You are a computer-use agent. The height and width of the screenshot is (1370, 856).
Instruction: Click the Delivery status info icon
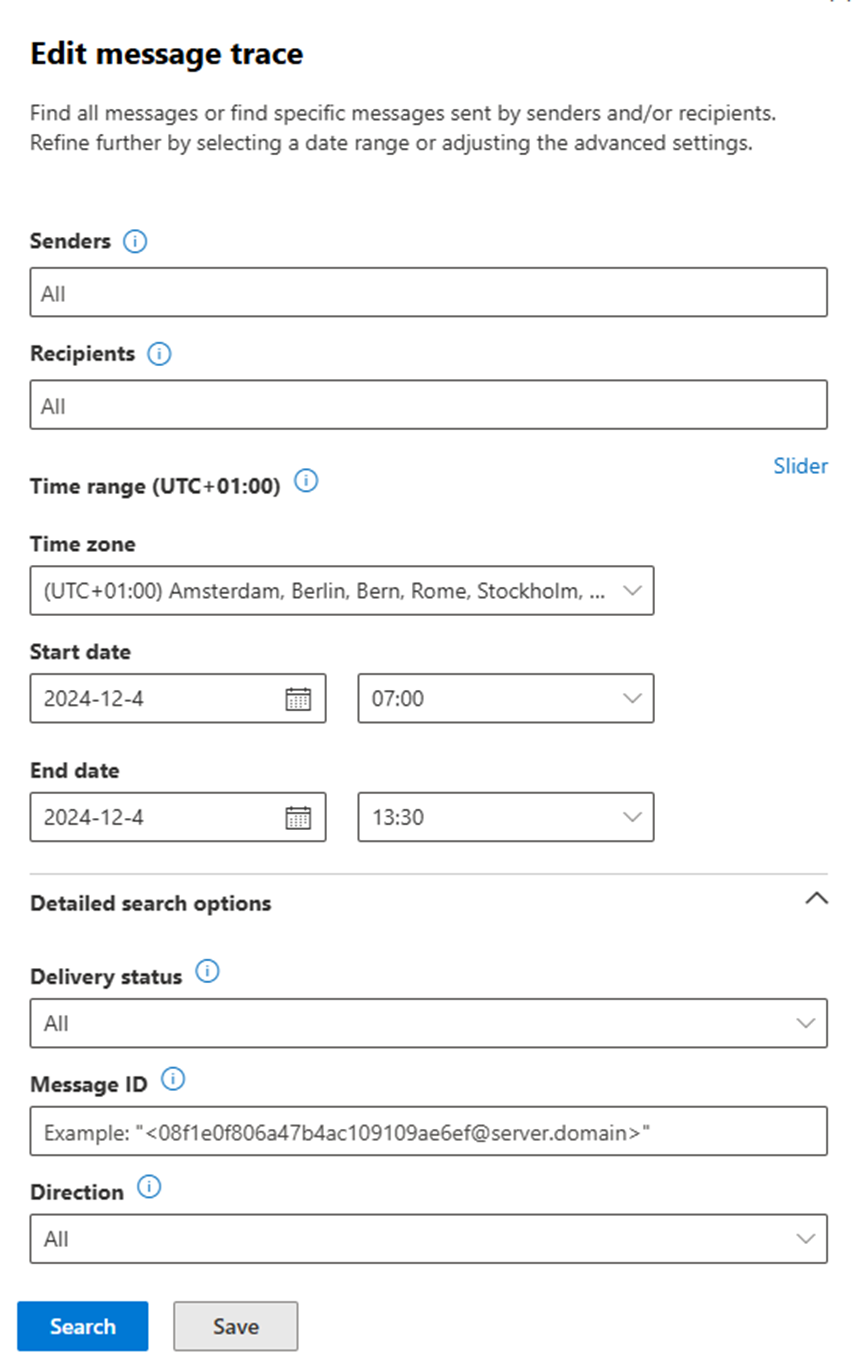(x=207, y=972)
